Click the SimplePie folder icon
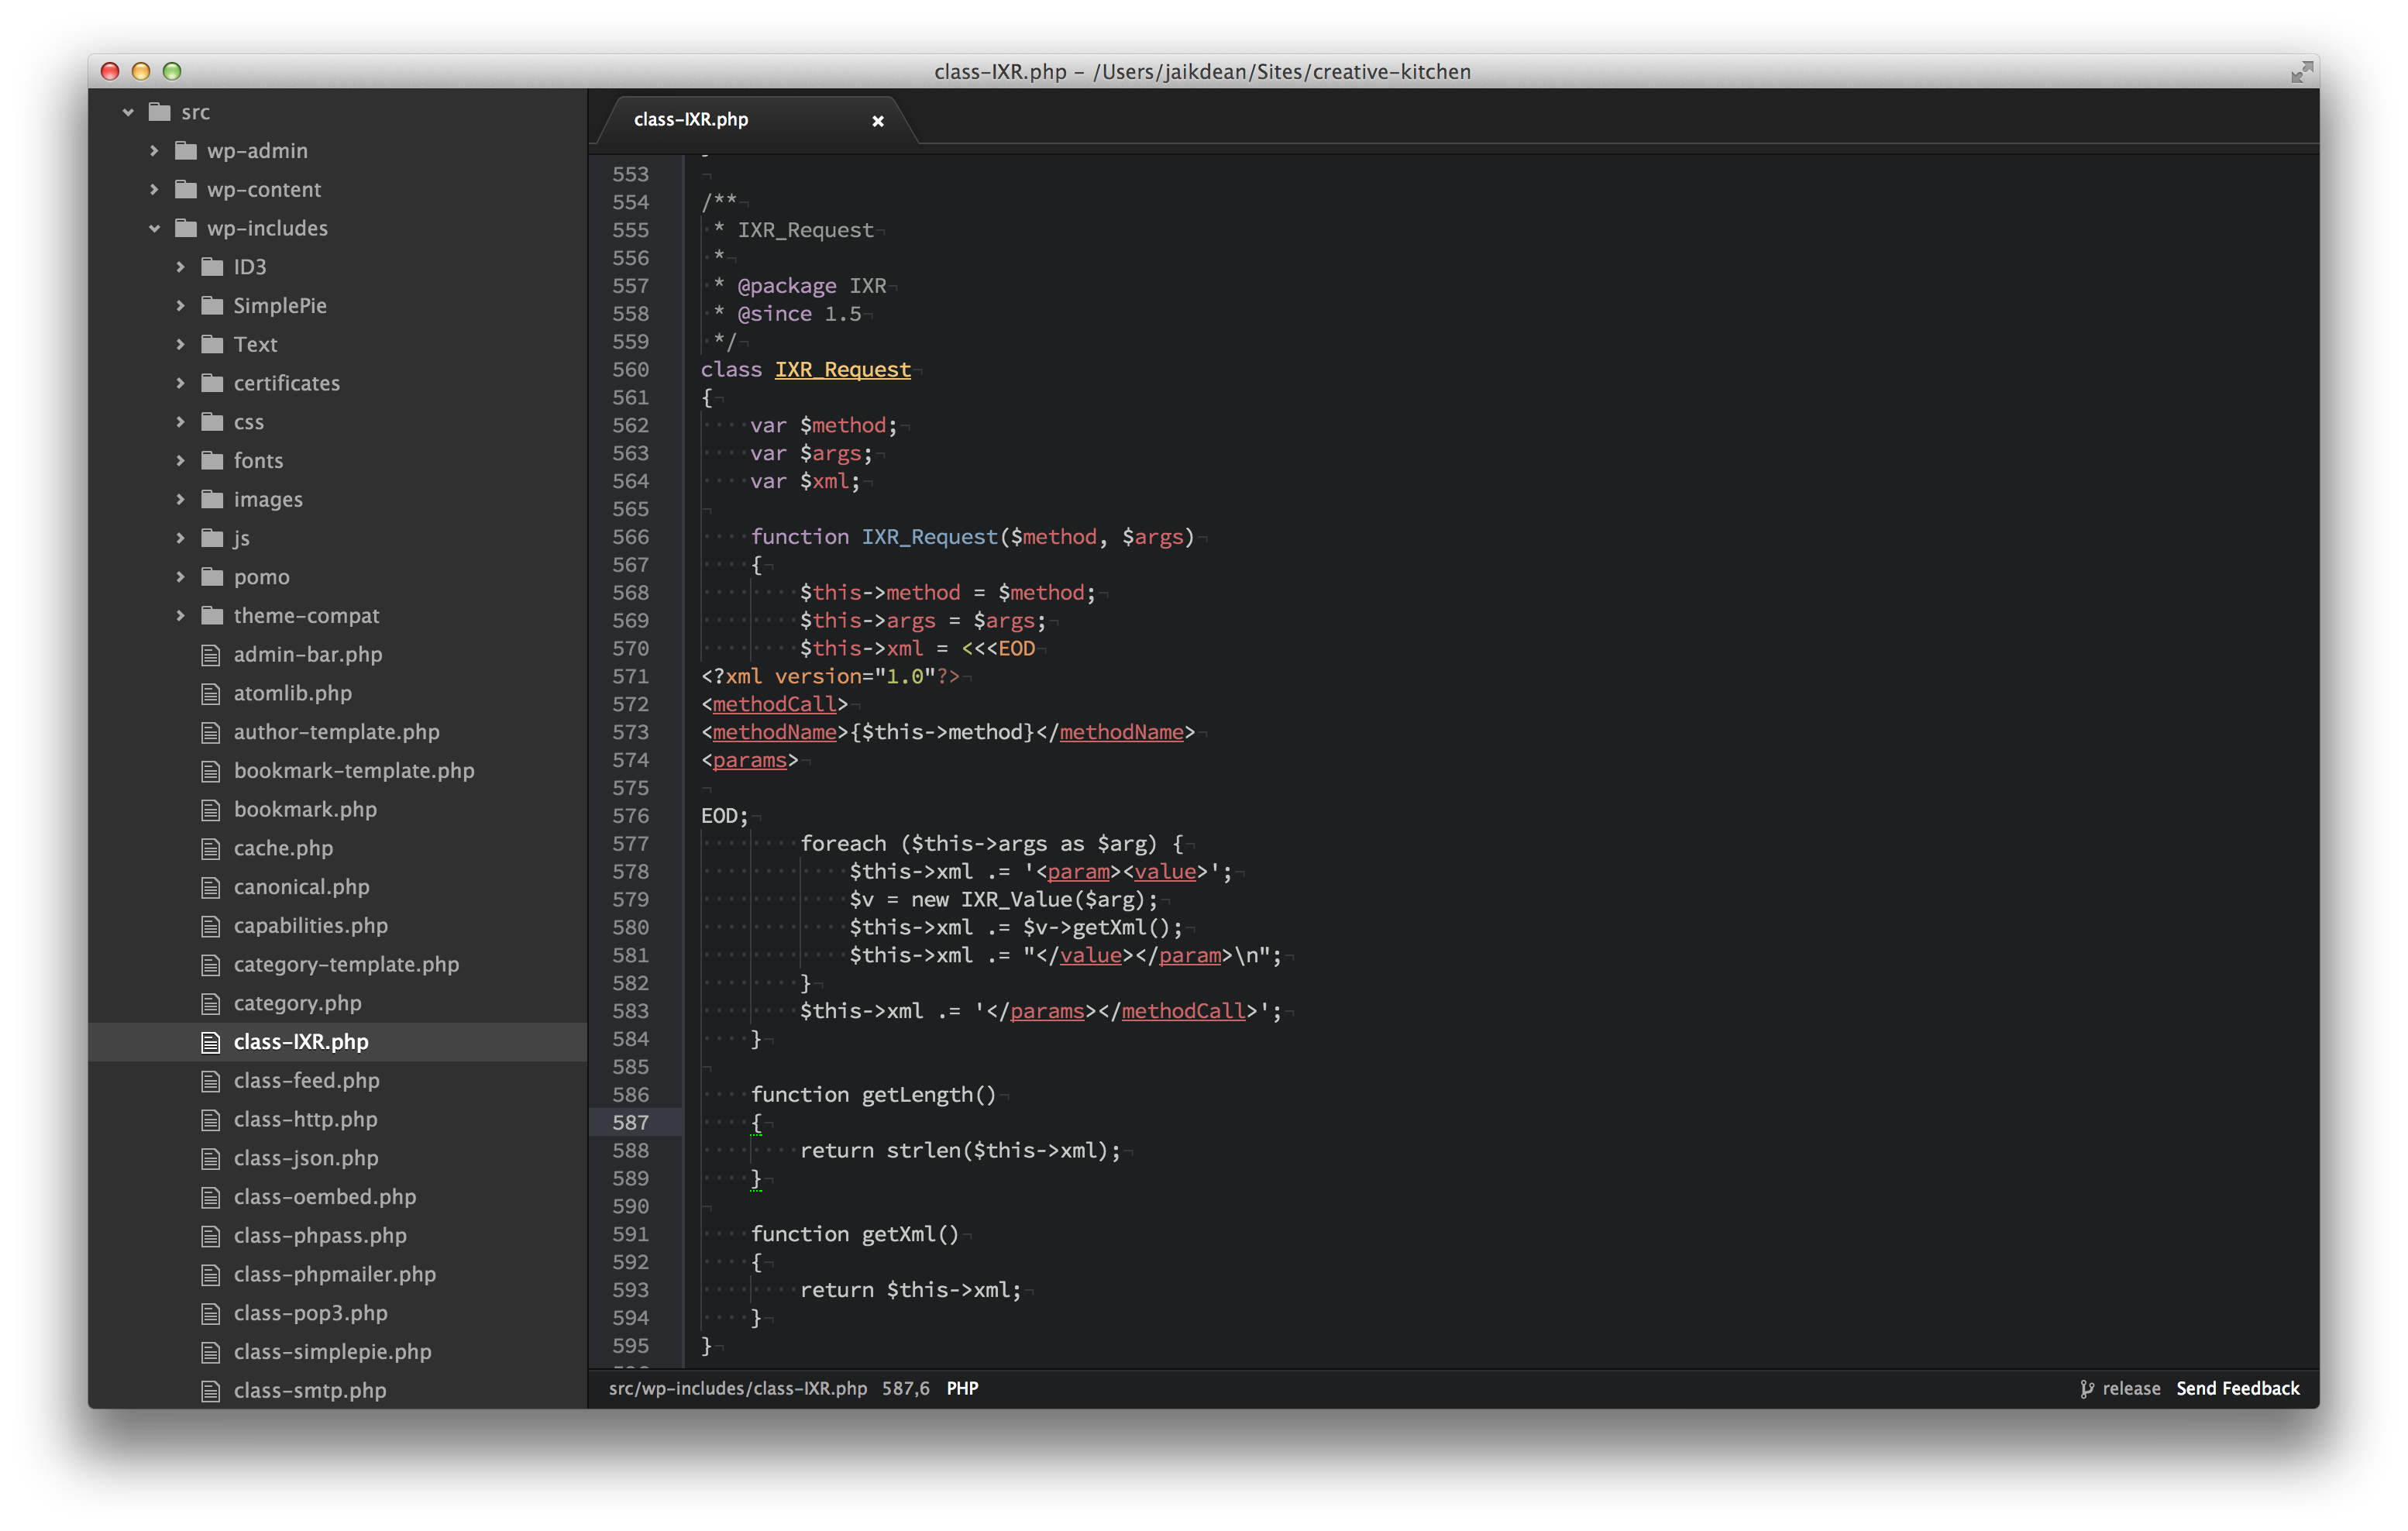This screenshot has width=2408, height=1531. click(212, 306)
